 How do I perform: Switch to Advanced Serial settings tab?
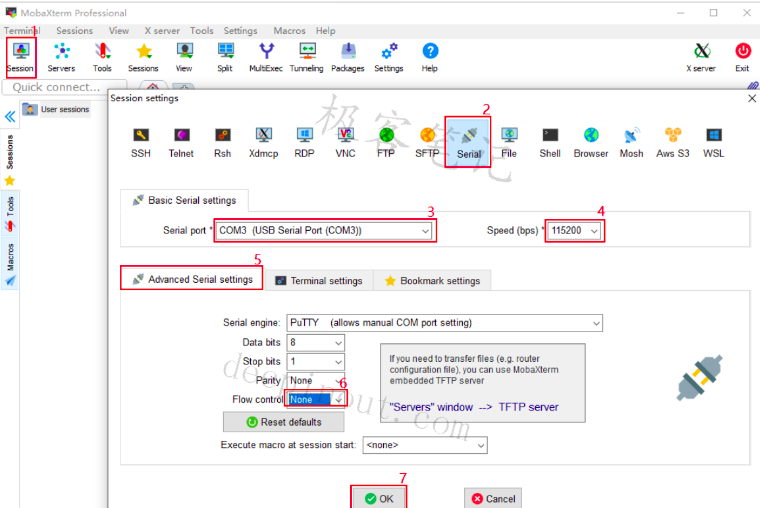point(192,279)
